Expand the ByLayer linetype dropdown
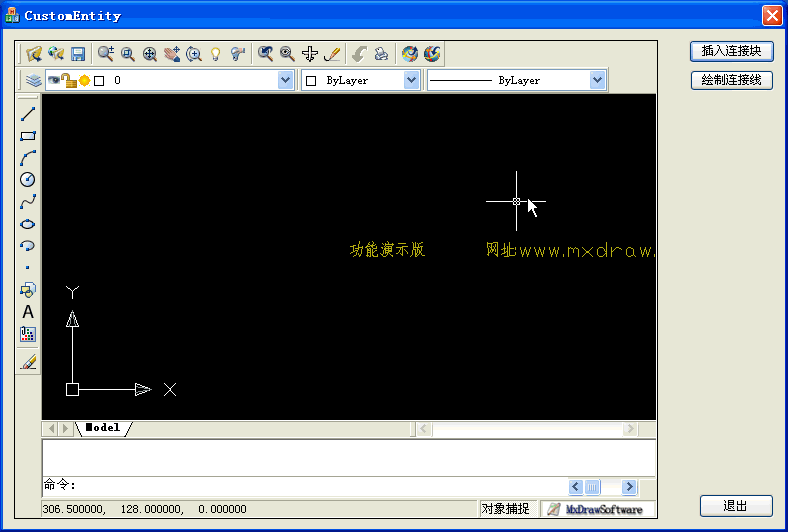 click(x=597, y=81)
